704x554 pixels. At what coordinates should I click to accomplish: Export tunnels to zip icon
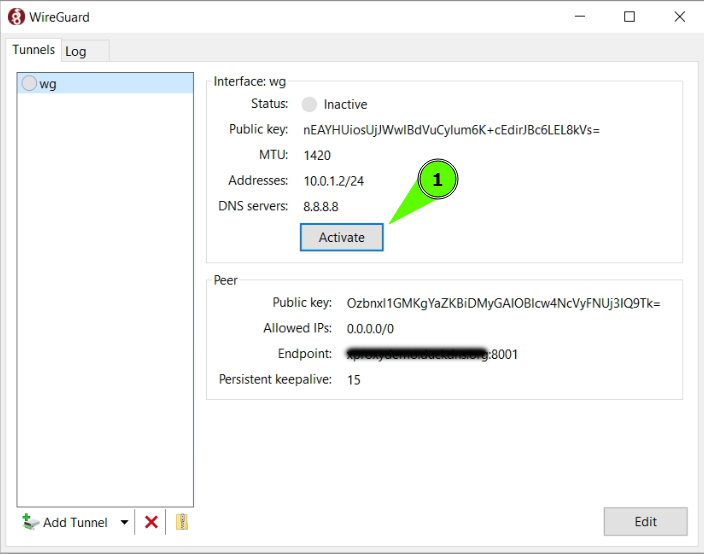(x=182, y=522)
